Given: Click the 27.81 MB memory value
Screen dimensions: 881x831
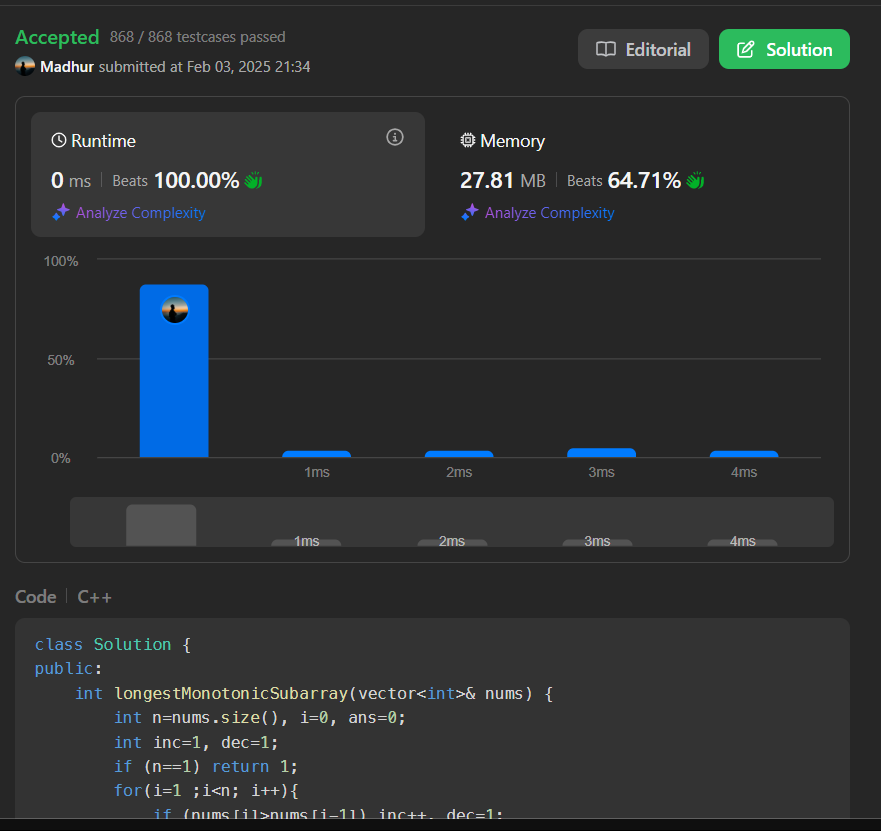Looking at the screenshot, I should pos(503,180).
